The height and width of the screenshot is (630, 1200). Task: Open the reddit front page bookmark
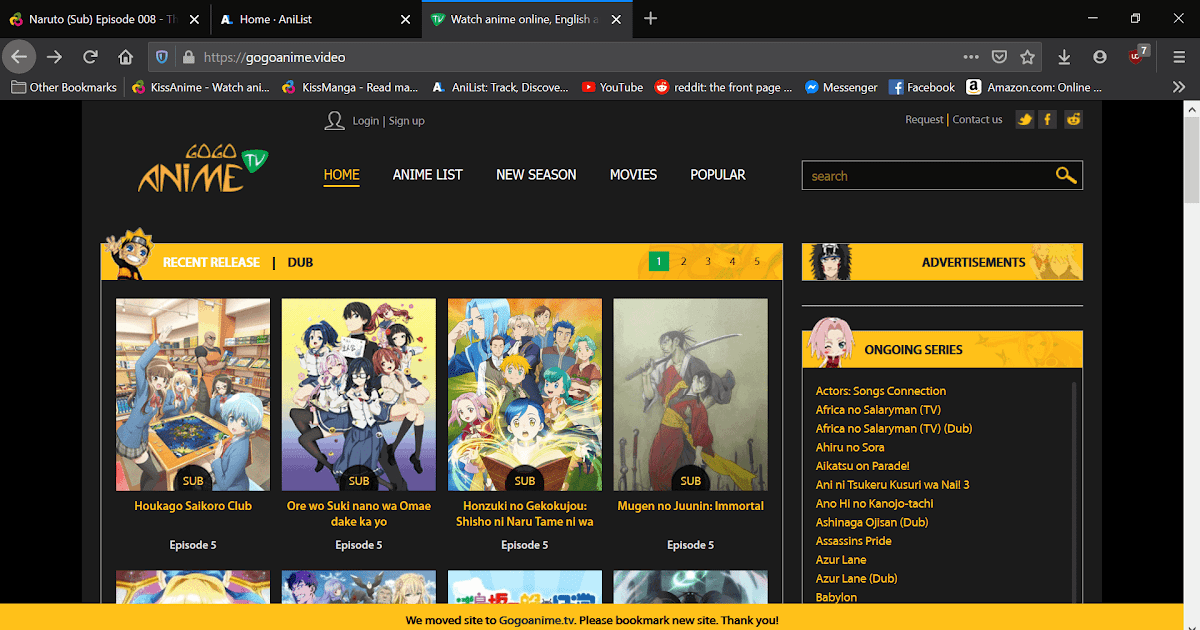pyautogui.click(x=723, y=87)
